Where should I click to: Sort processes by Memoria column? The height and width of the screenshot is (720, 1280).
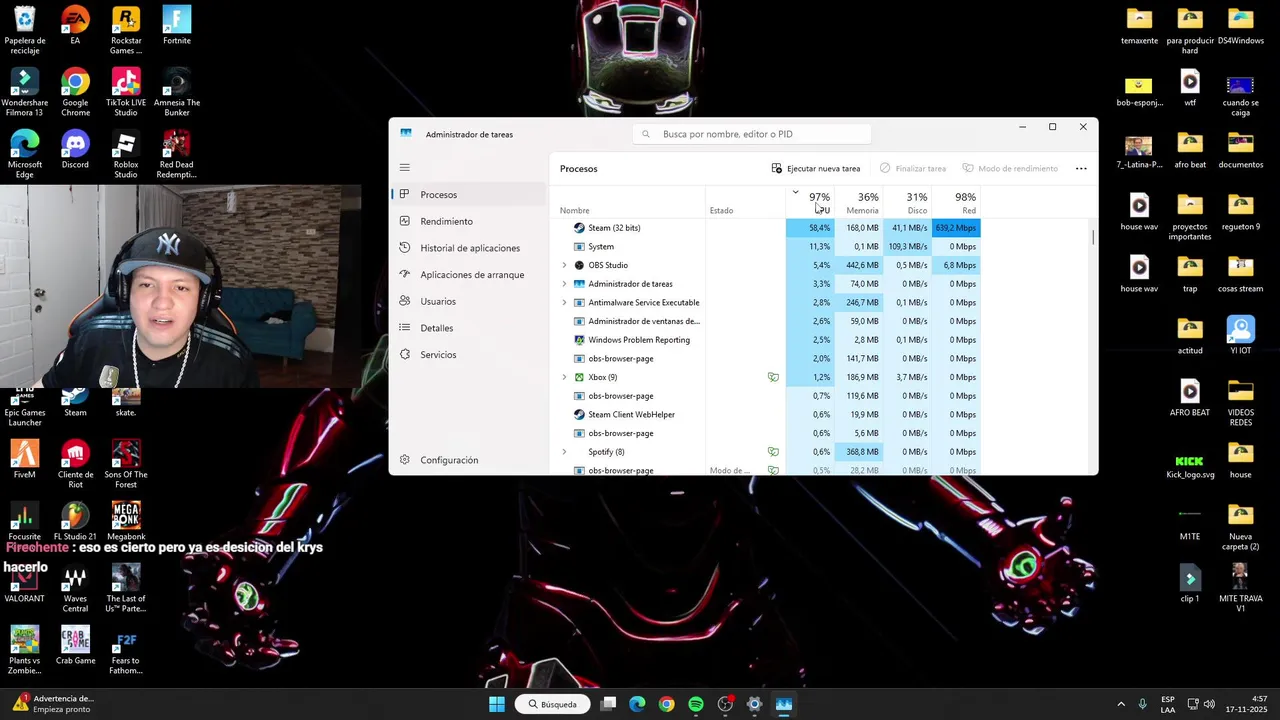point(858,202)
